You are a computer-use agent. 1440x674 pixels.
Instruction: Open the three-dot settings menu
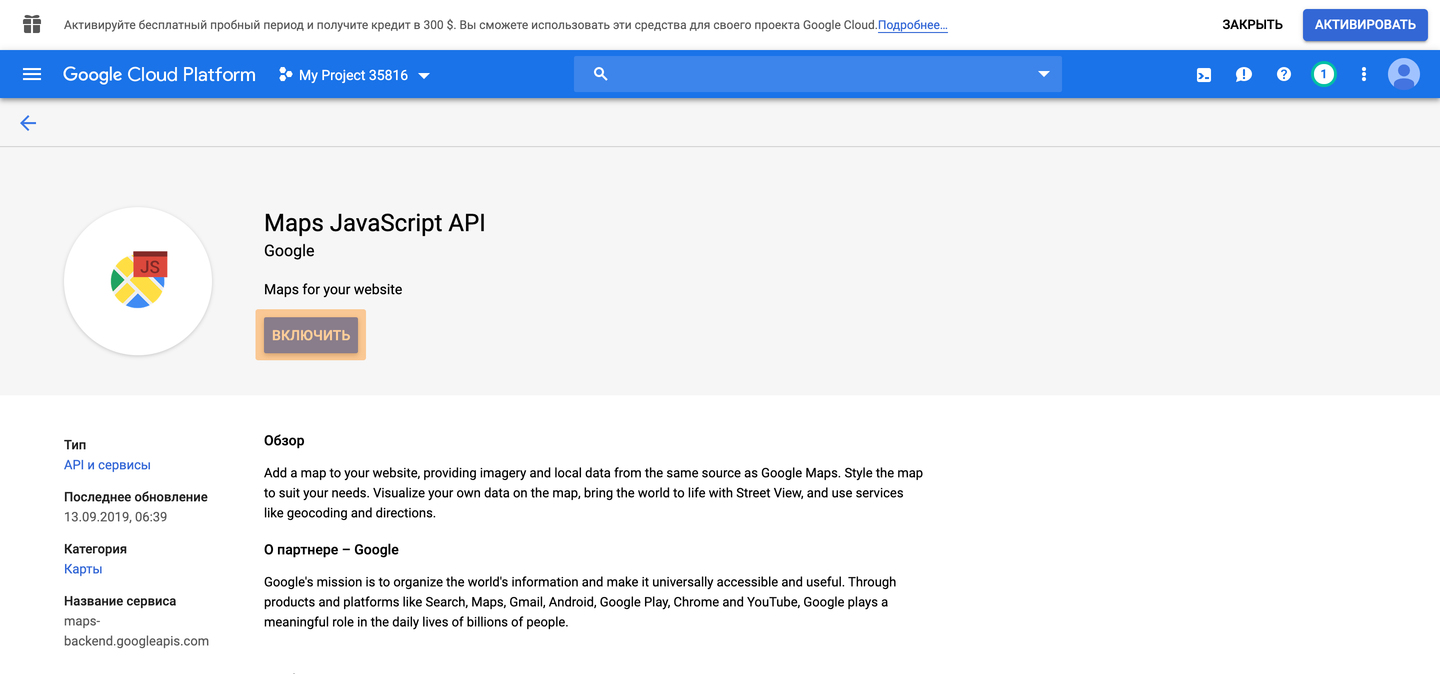[x=1363, y=75]
